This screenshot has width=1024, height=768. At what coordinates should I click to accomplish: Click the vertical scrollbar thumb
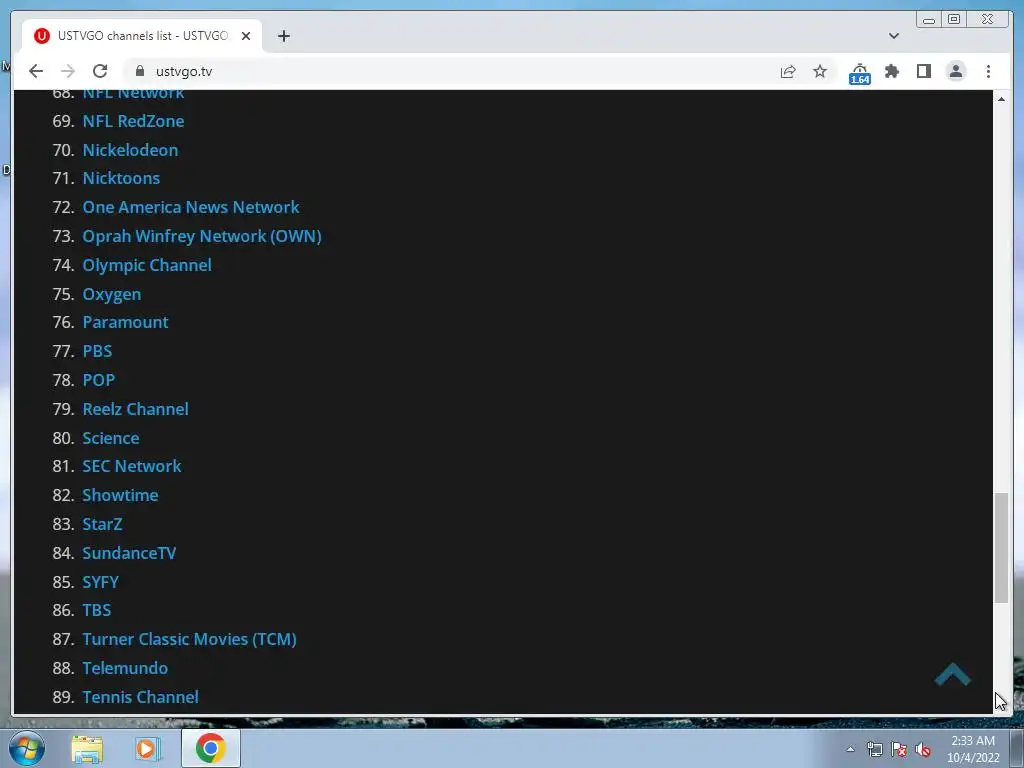(x=1001, y=549)
